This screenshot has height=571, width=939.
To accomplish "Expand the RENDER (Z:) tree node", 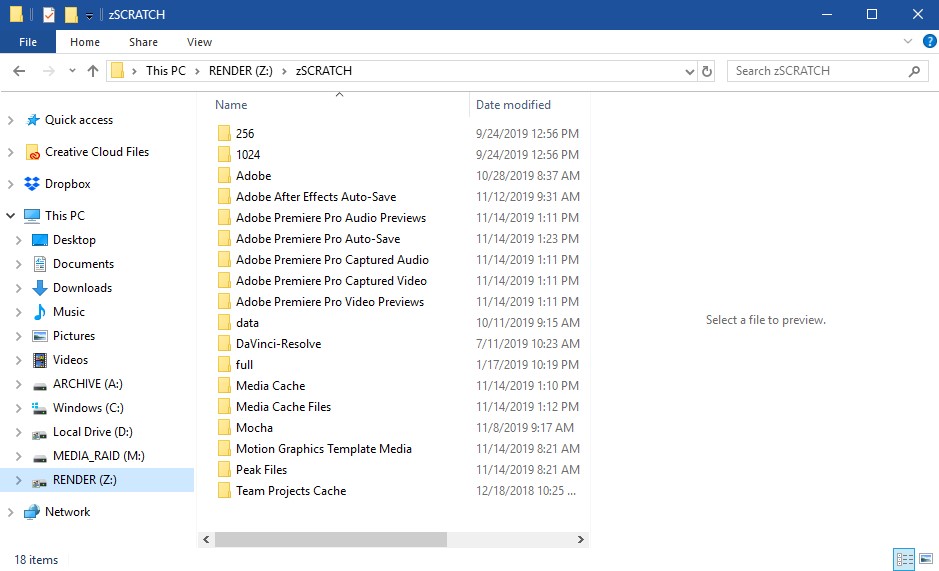I will 19,480.
